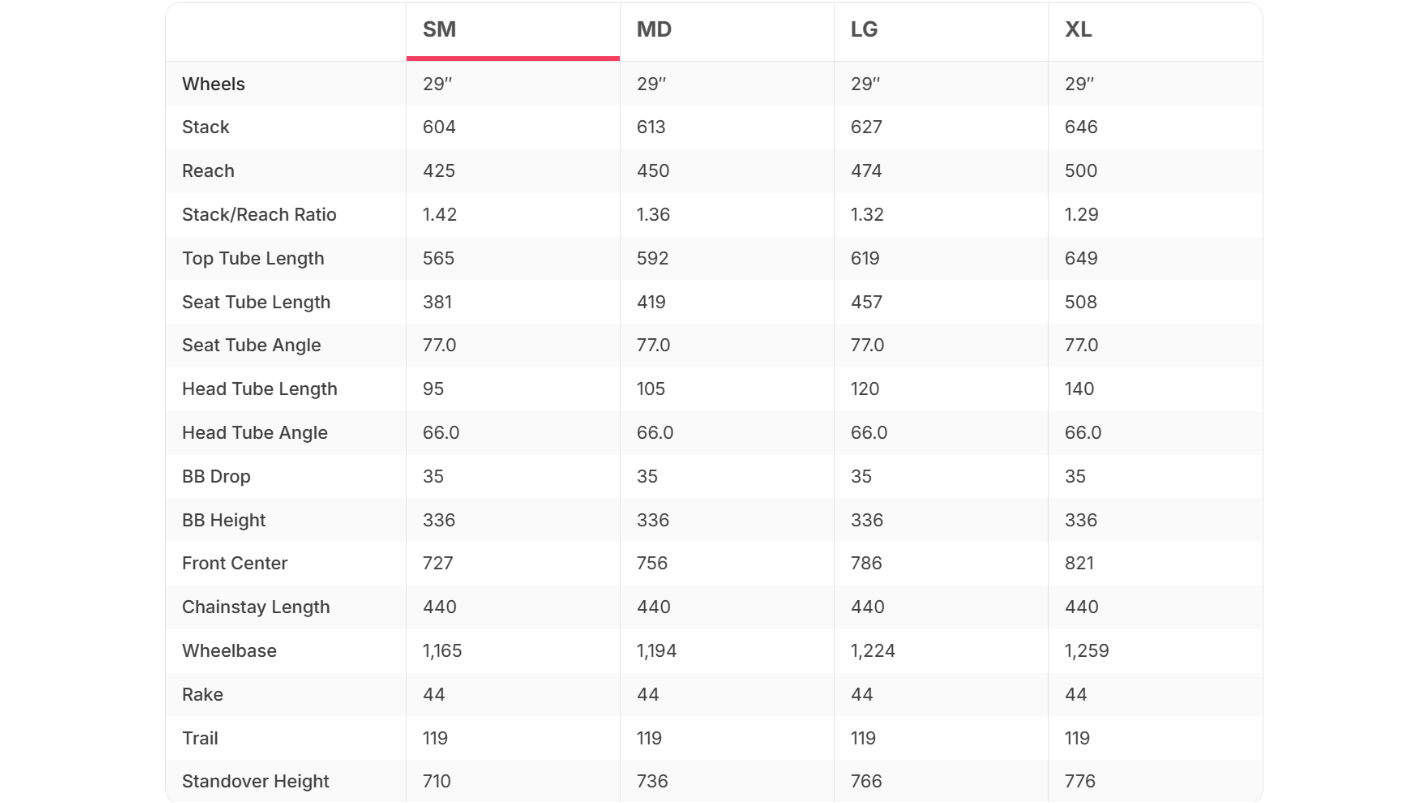Click the Head Tube Length label
The height and width of the screenshot is (803, 1426).
point(259,389)
